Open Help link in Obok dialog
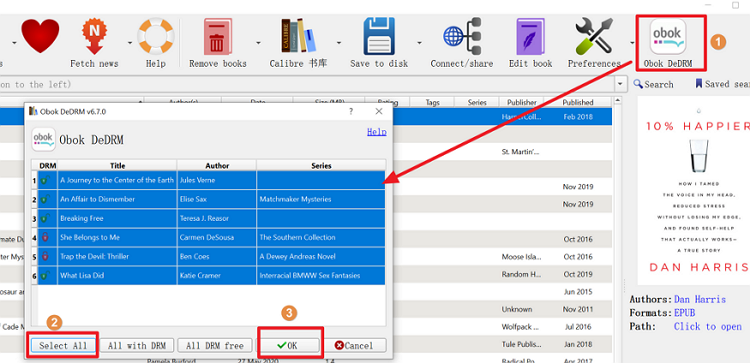 point(376,132)
